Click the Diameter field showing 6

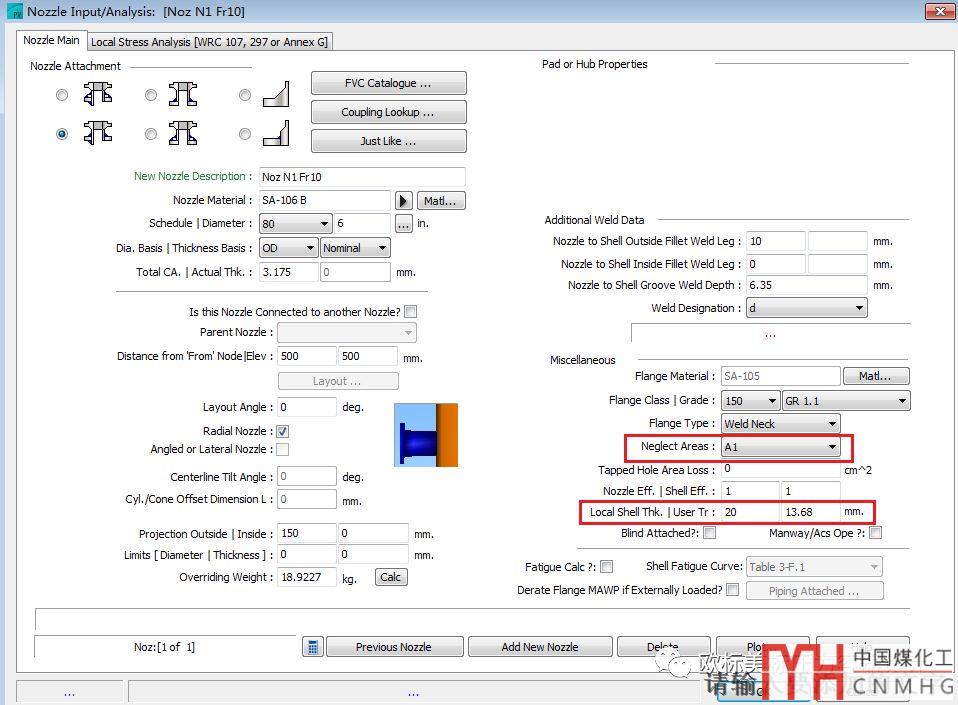[x=362, y=224]
